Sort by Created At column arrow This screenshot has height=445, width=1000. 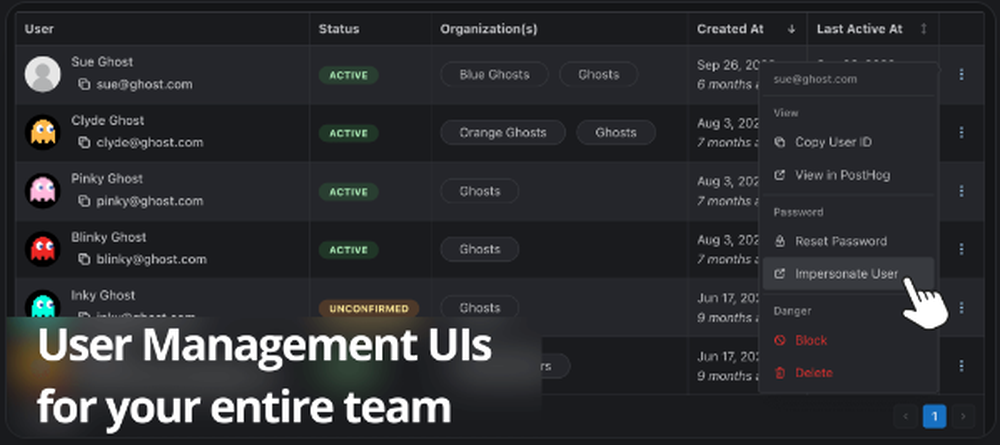pyautogui.click(x=791, y=29)
